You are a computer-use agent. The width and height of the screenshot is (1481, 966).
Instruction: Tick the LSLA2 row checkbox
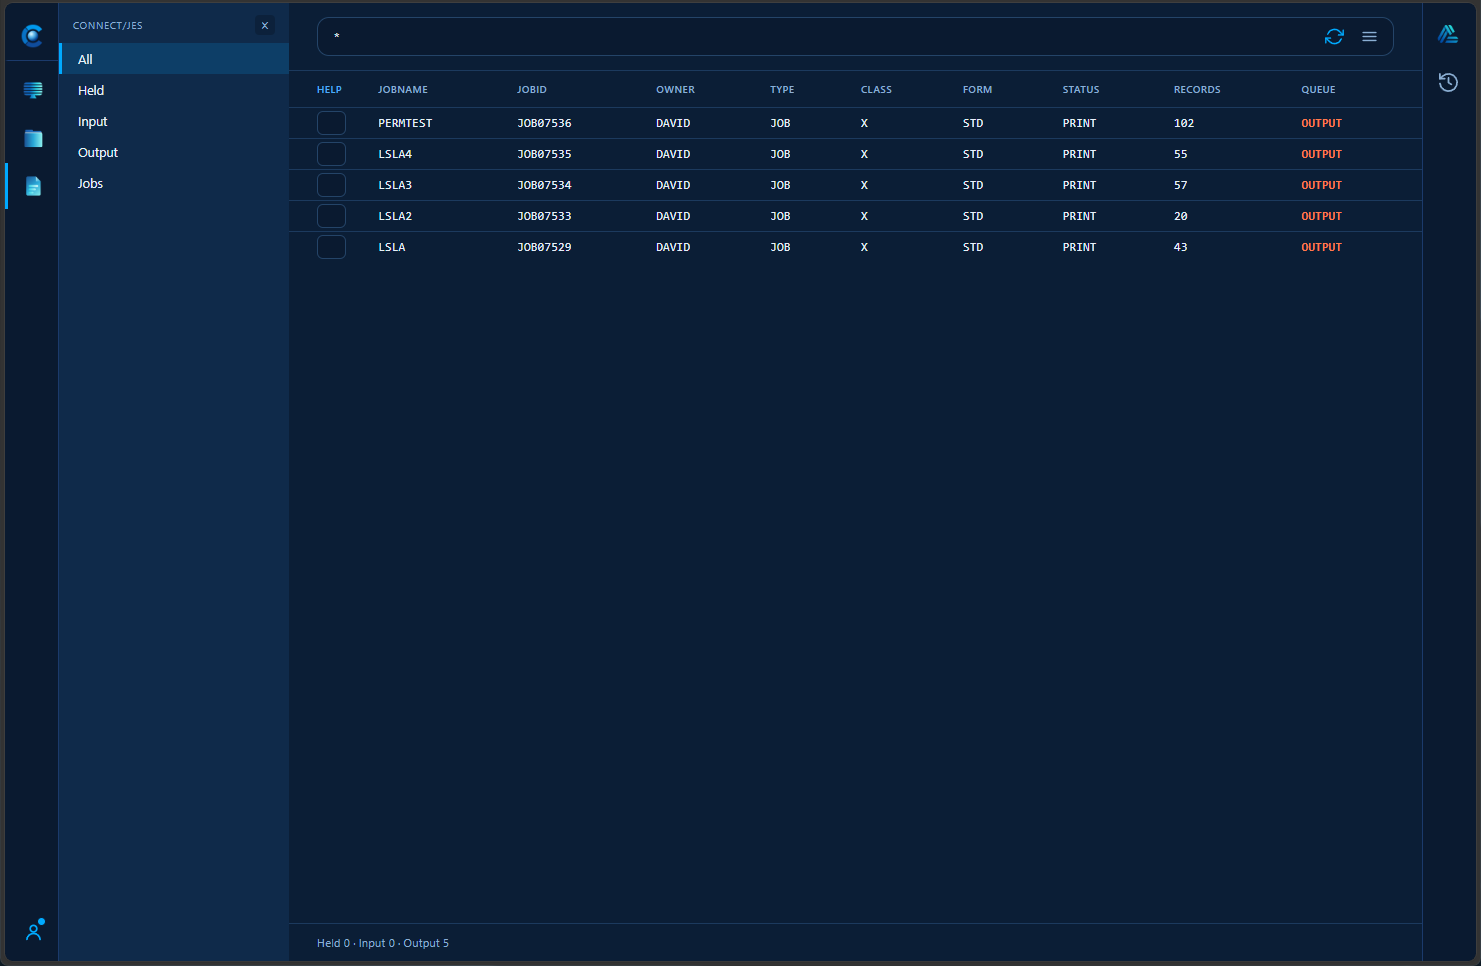point(331,216)
